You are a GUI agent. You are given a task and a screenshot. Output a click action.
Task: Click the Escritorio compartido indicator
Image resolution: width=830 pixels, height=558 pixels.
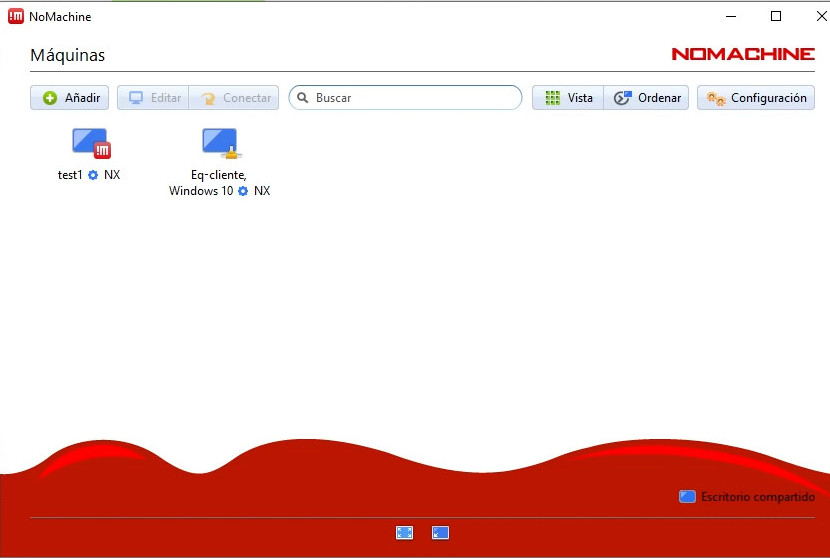(x=746, y=497)
